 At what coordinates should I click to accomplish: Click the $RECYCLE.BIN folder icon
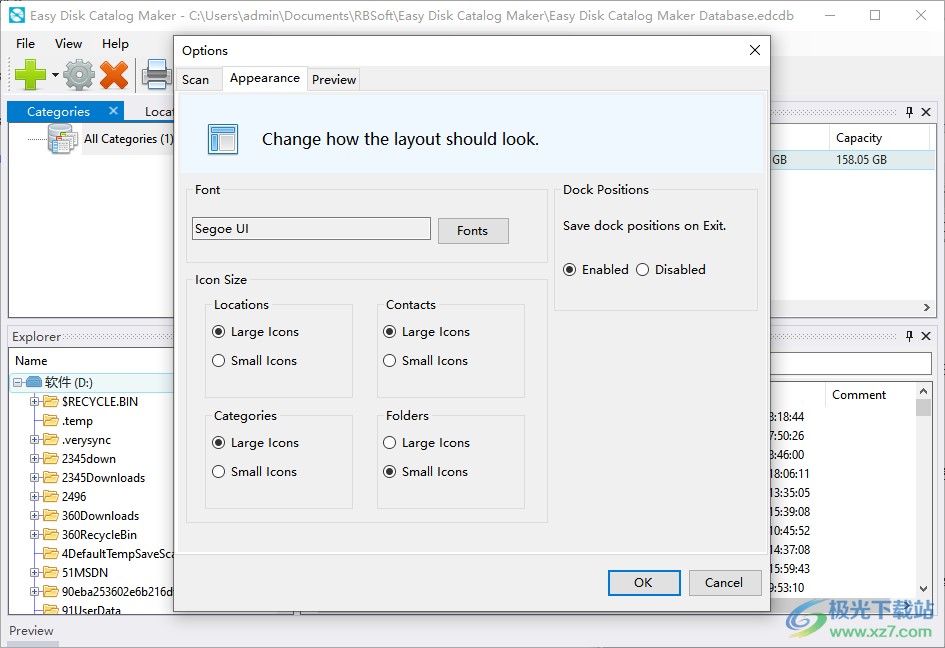[x=51, y=401]
